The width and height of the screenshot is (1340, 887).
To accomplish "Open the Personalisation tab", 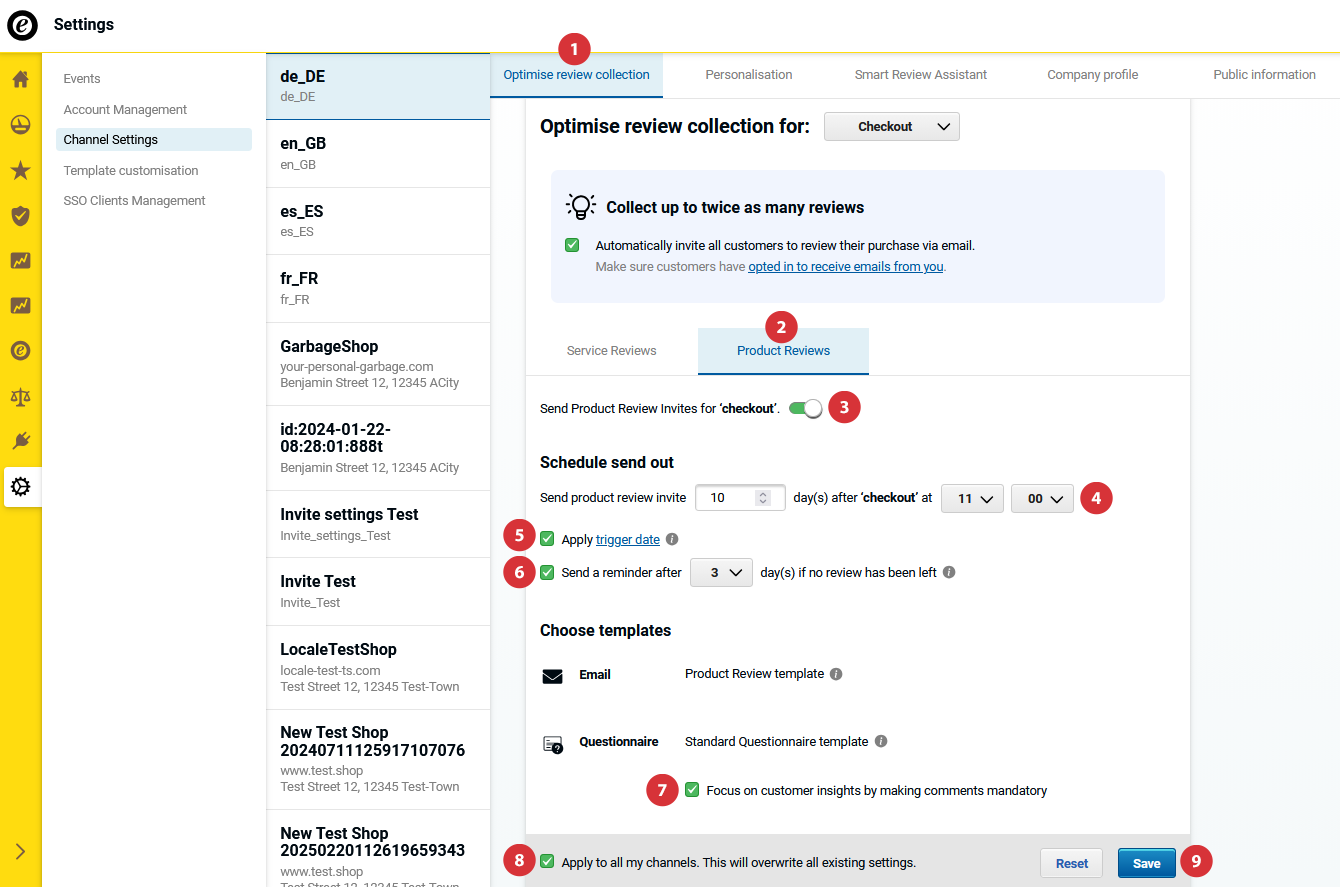I will coord(748,75).
